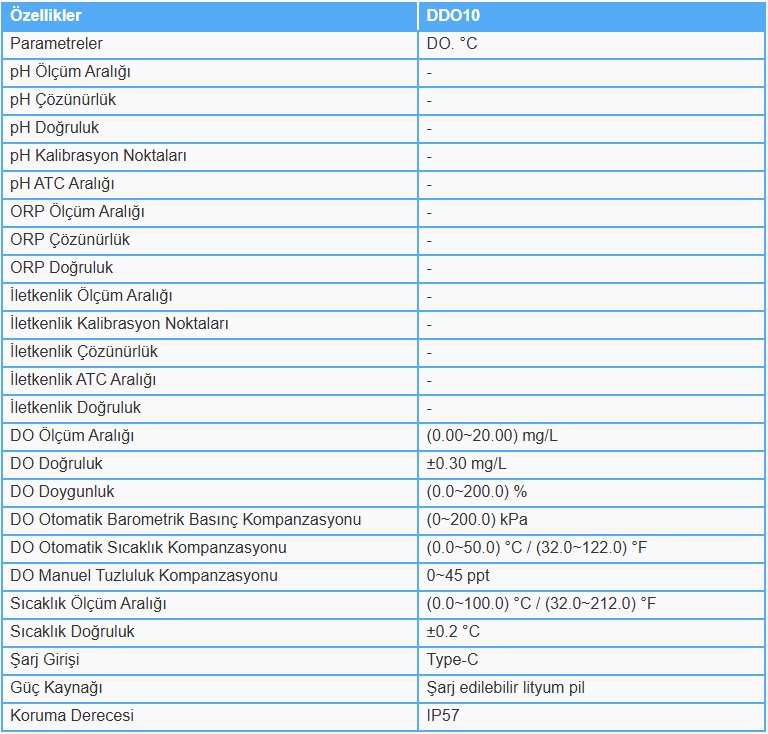Select the 'pH Doğruluk' label
Image resolution: width=768 pixels, height=734 pixels.
point(55,128)
